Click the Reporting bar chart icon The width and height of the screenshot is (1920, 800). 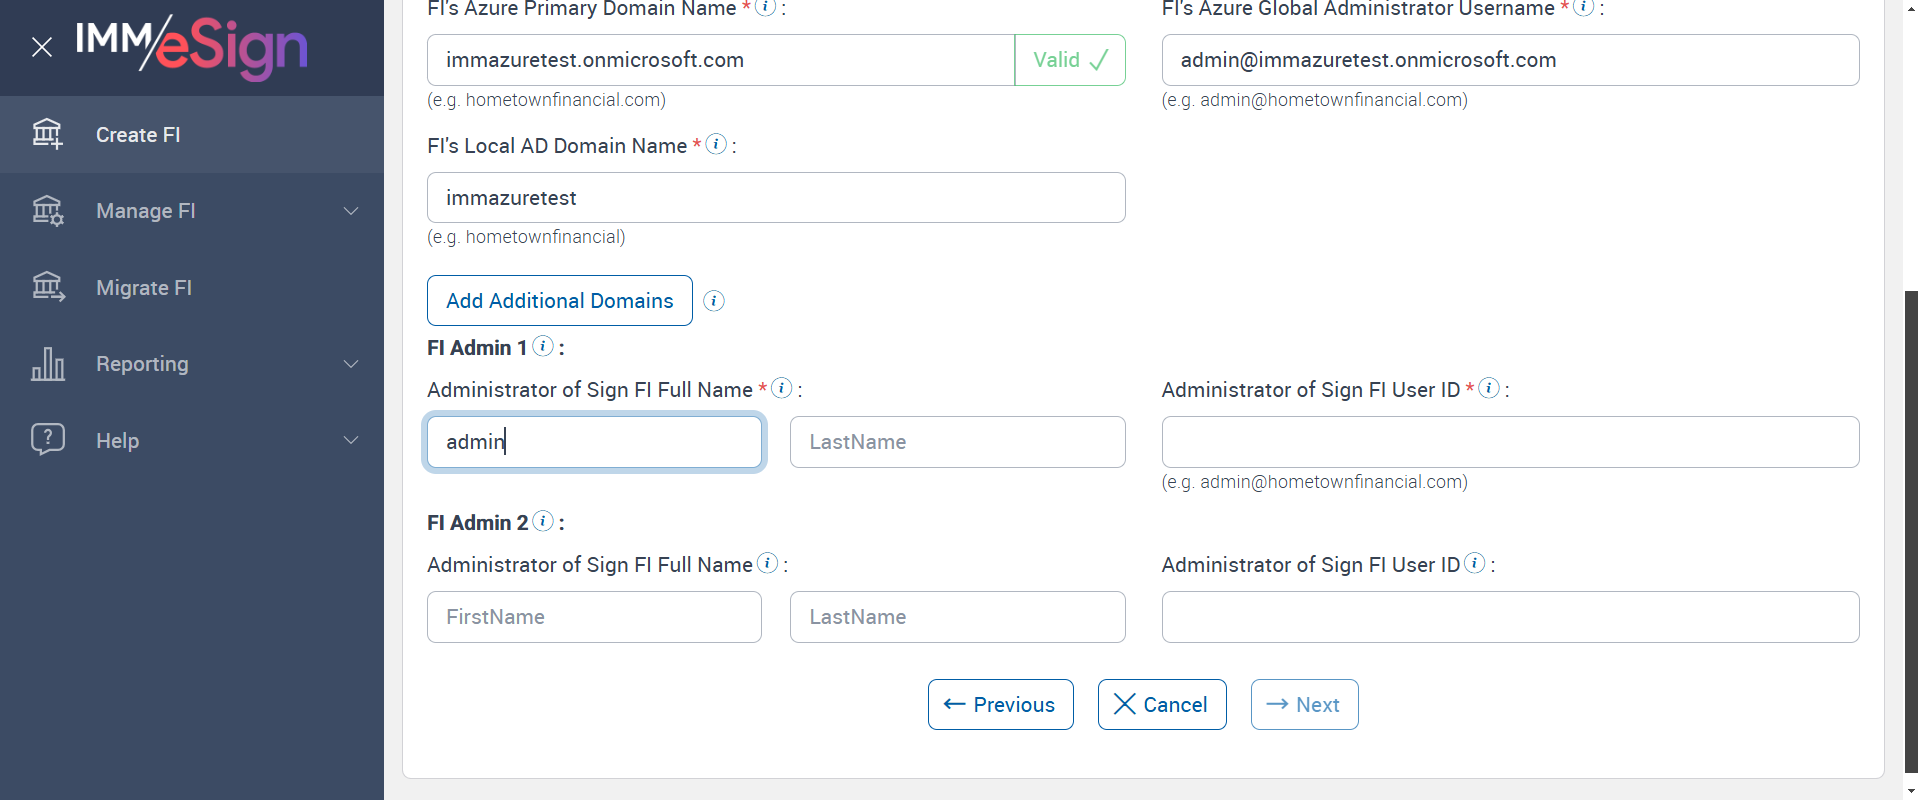coord(47,364)
